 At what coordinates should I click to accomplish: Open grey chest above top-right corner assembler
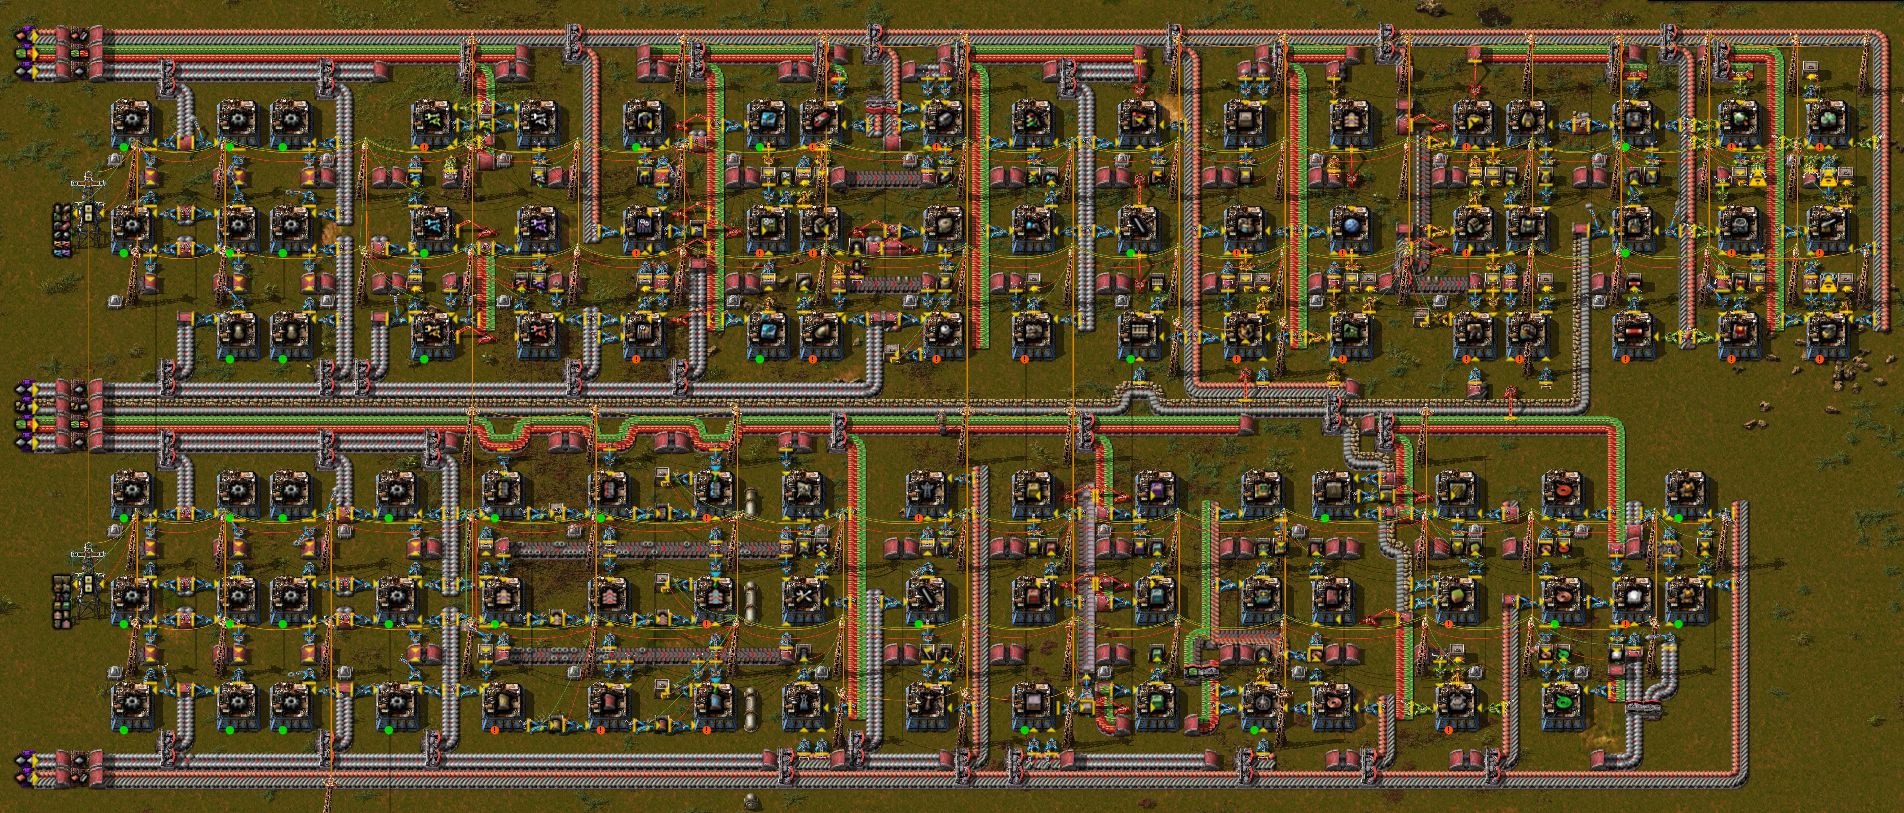[x=1812, y=66]
